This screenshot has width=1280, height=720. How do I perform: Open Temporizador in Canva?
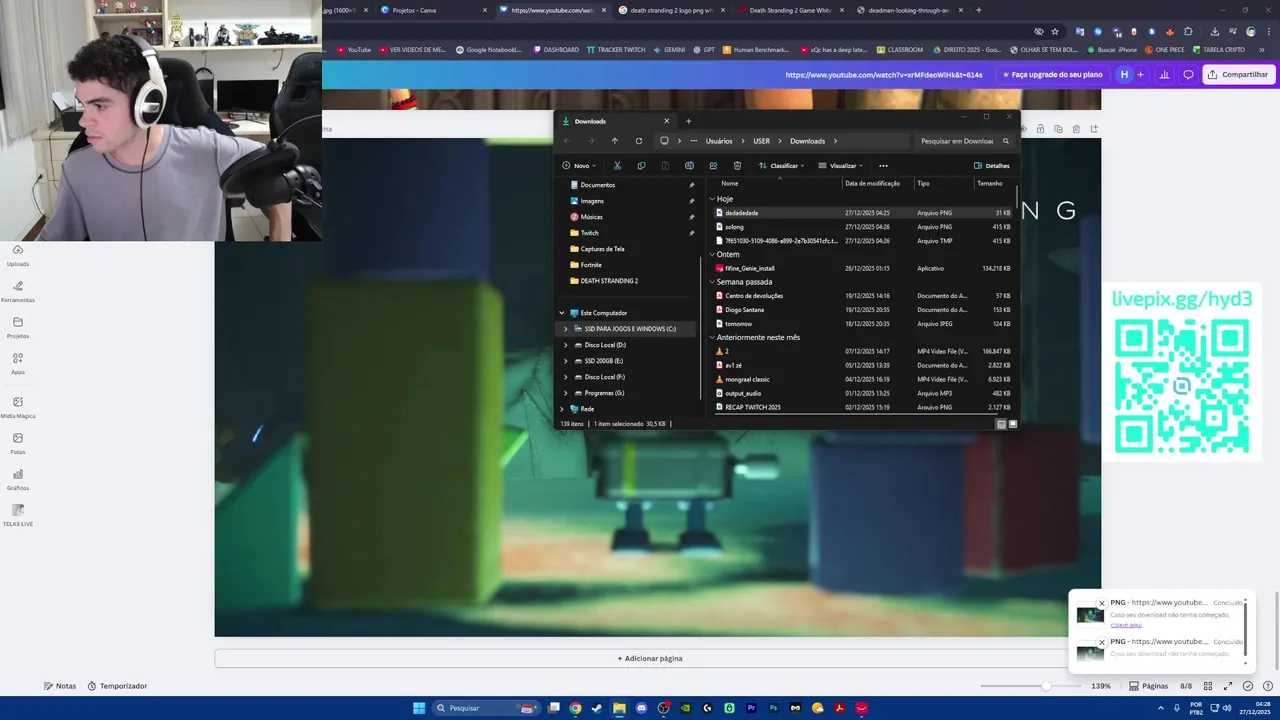click(117, 686)
